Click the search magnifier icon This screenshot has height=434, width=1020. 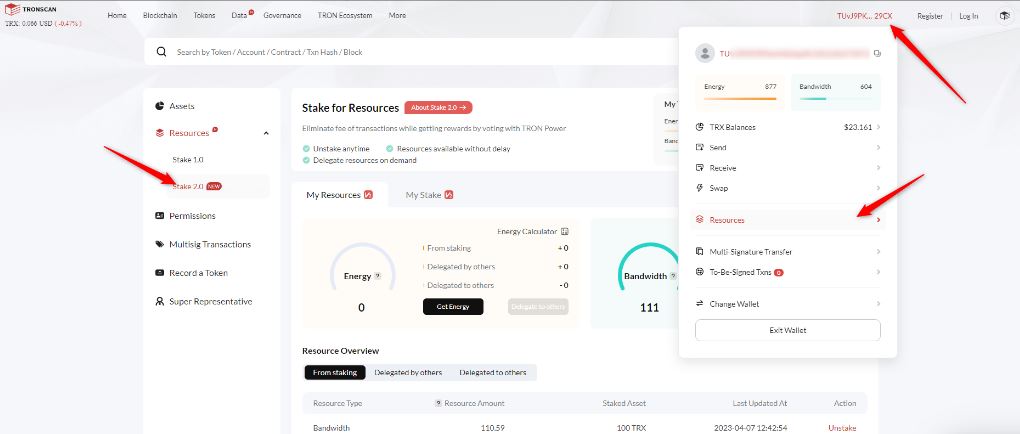point(161,52)
